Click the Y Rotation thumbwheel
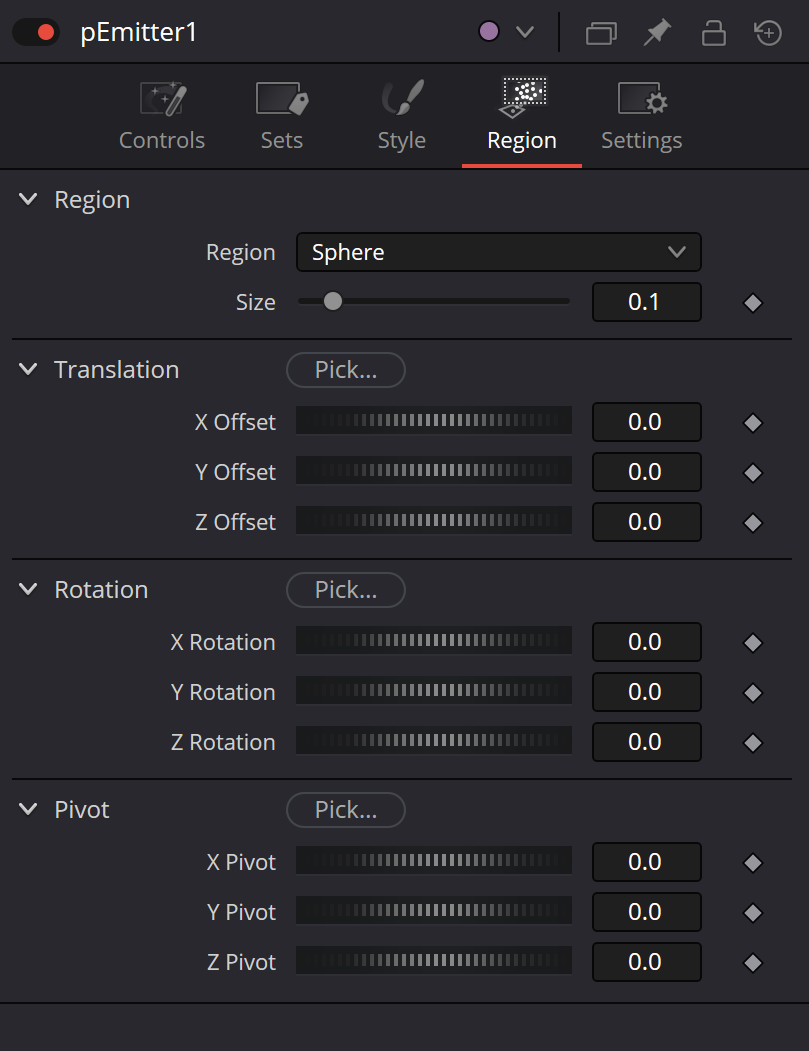The width and height of the screenshot is (809, 1051). (x=434, y=690)
